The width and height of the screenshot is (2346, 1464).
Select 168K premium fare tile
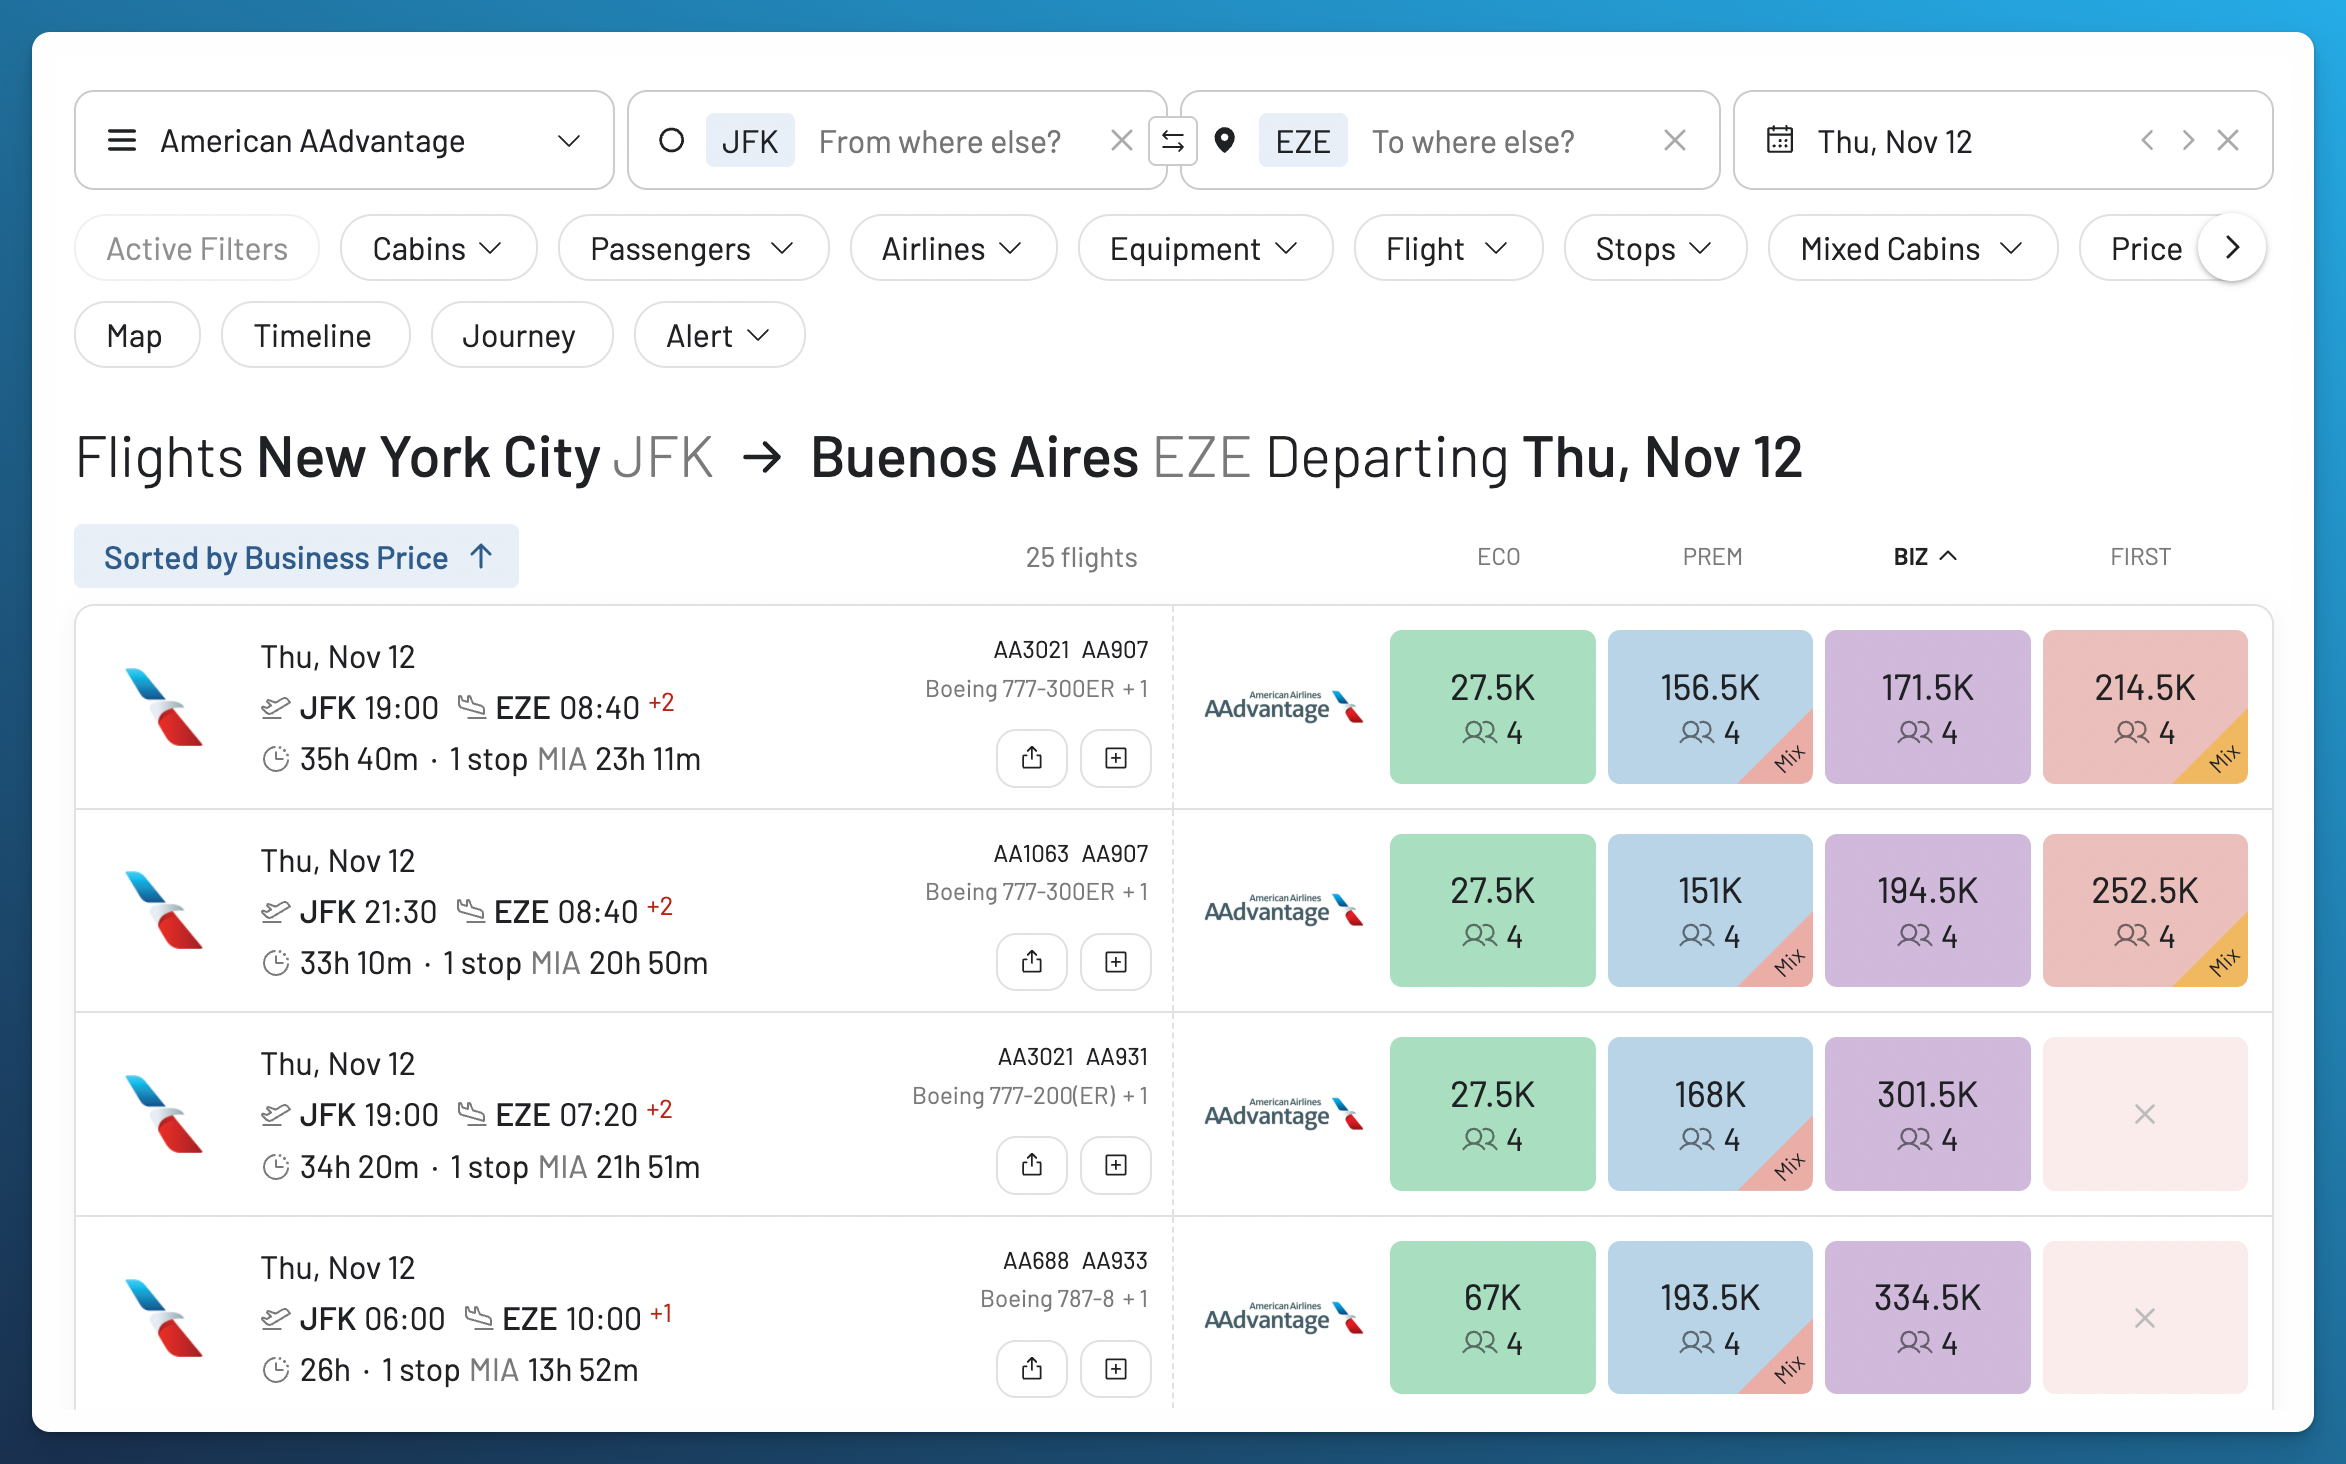tap(1710, 1114)
